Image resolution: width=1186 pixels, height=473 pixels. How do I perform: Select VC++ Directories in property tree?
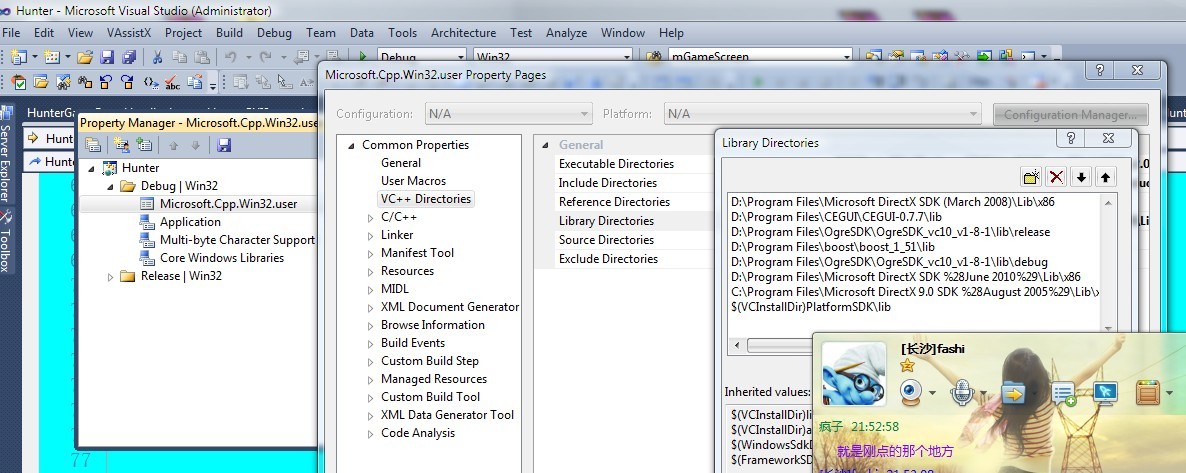[426, 199]
